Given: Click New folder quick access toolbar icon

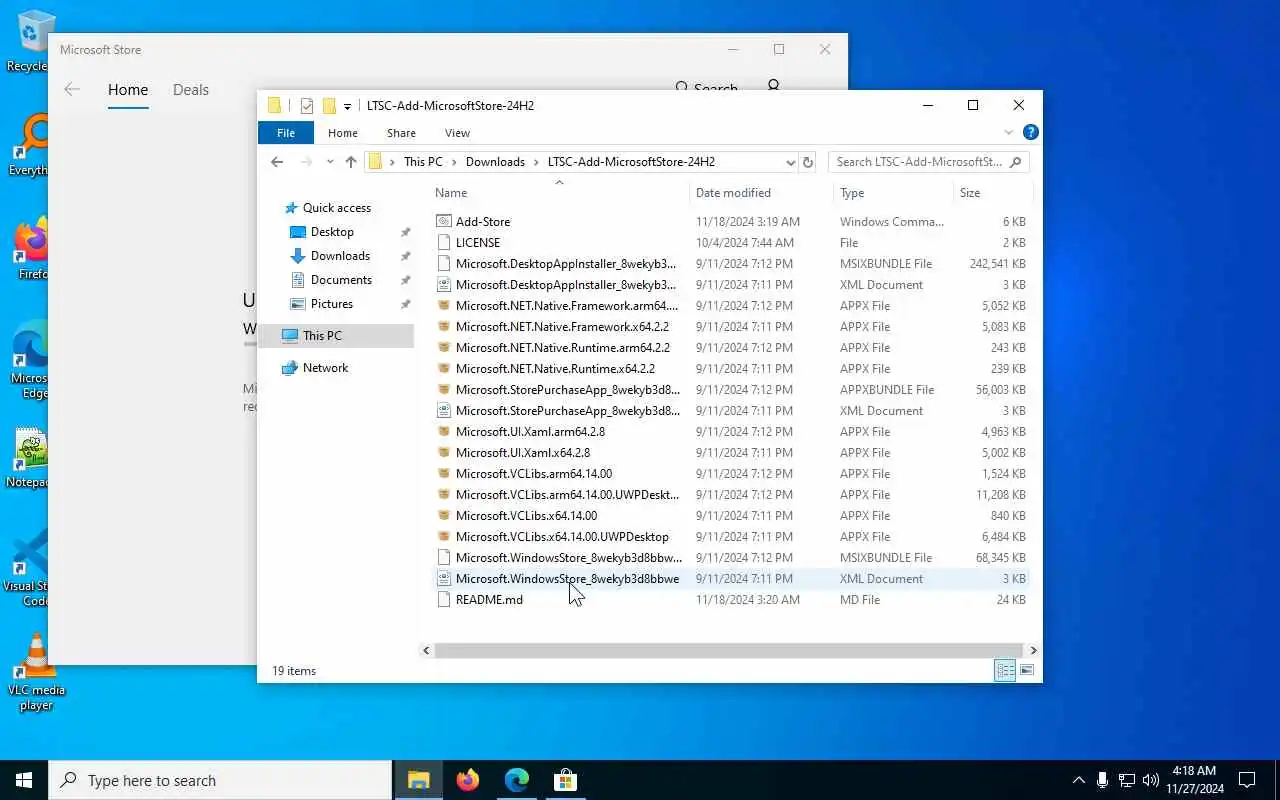Looking at the screenshot, I should (329, 106).
